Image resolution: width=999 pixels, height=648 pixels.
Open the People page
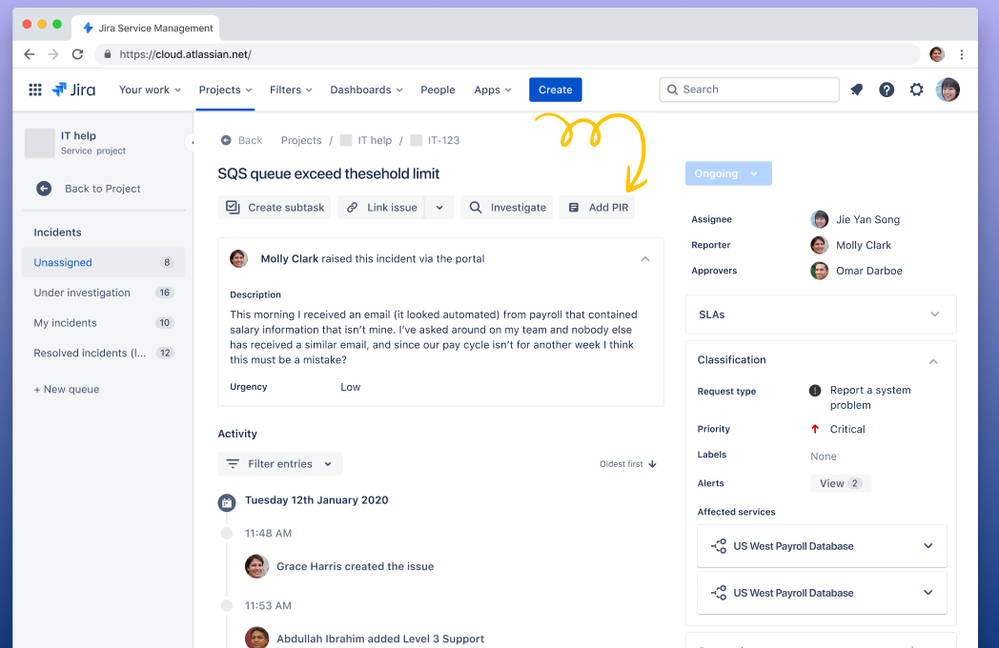[x=438, y=90]
